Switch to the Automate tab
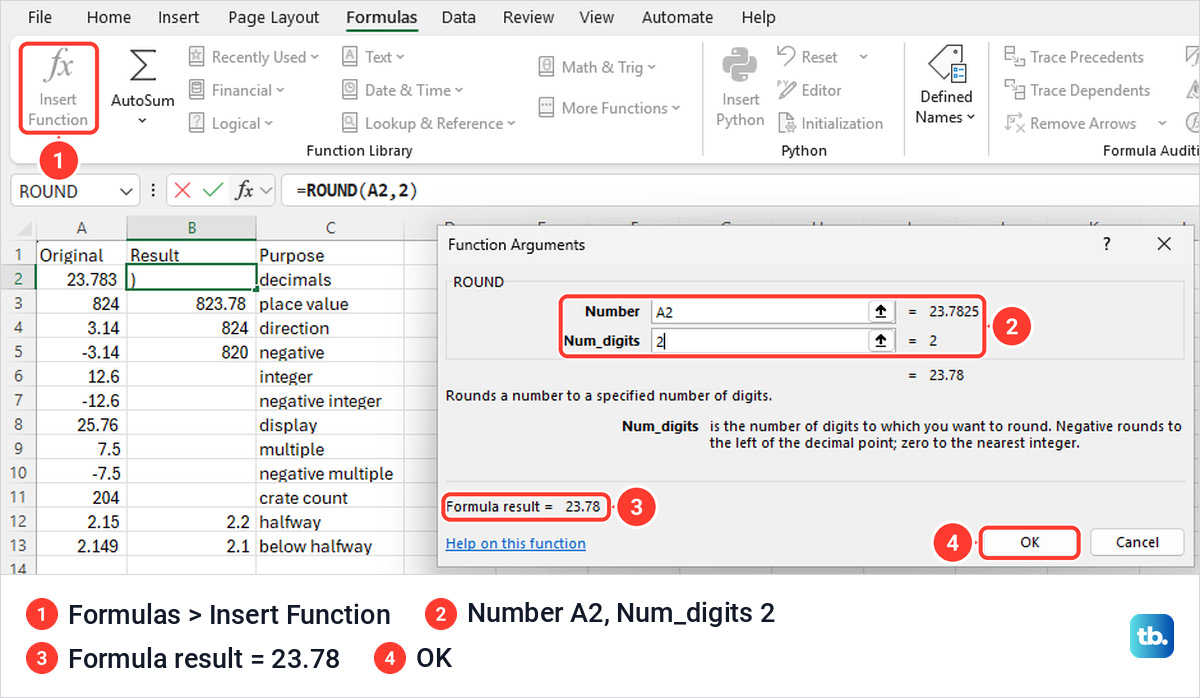The width and height of the screenshot is (1200, 698). click(x=678, y=17)
